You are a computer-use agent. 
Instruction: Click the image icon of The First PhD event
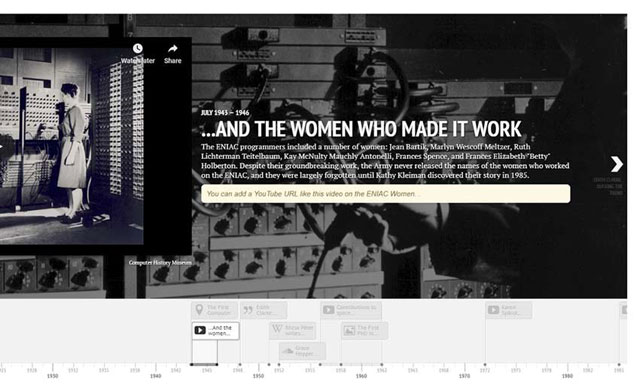pyautogui.click(x=349, y=330)
